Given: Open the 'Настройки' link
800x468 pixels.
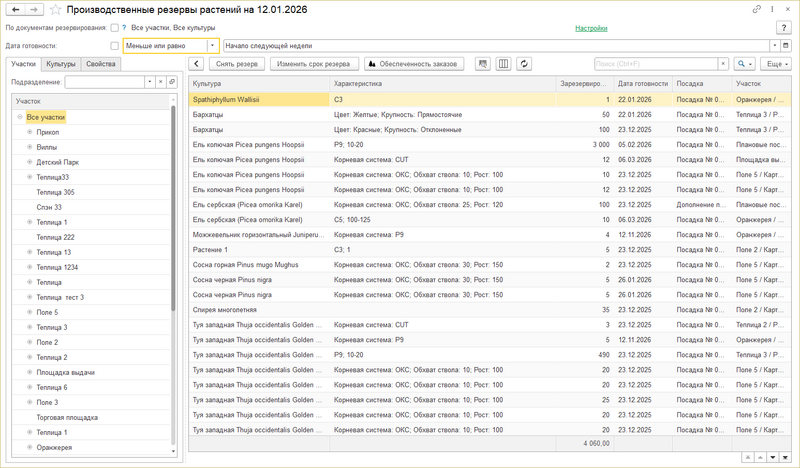Looking at the screenshot, I should [591, 28].
